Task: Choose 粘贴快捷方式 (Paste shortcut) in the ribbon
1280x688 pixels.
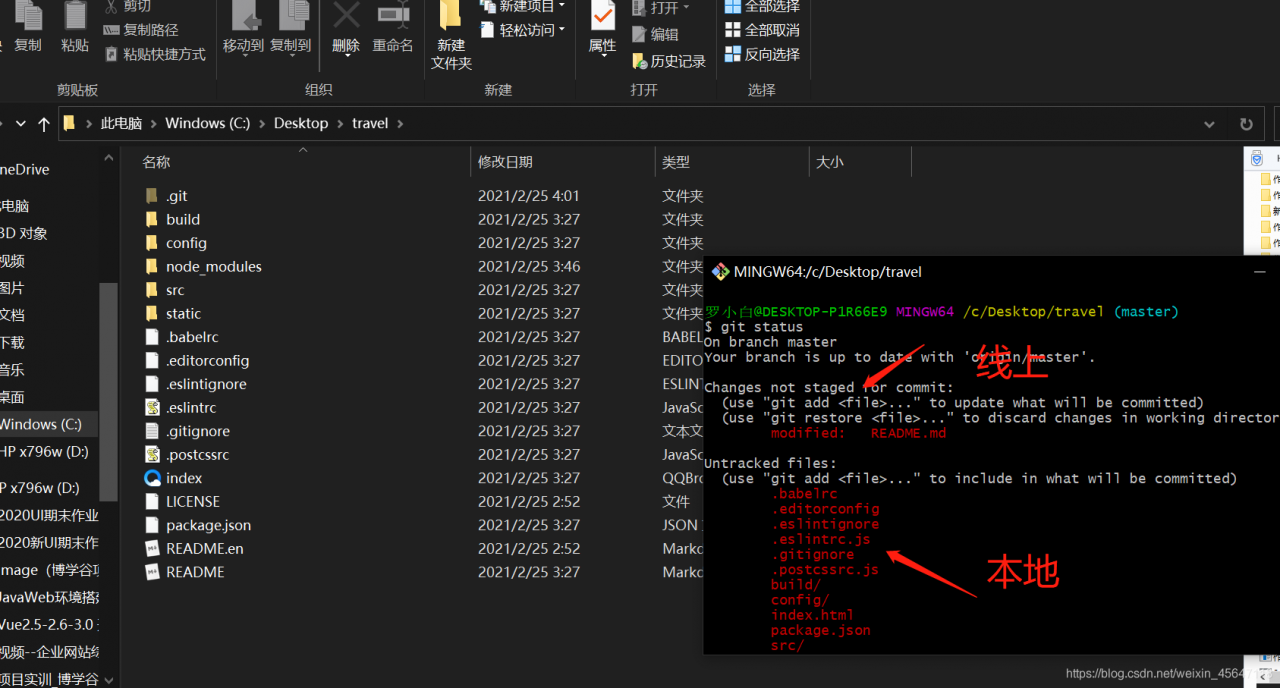Action: tap(155, 54)
